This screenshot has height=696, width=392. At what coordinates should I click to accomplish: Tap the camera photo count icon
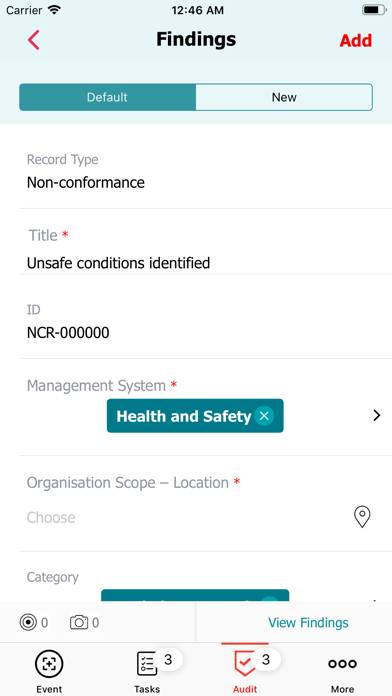coord(79,623)
